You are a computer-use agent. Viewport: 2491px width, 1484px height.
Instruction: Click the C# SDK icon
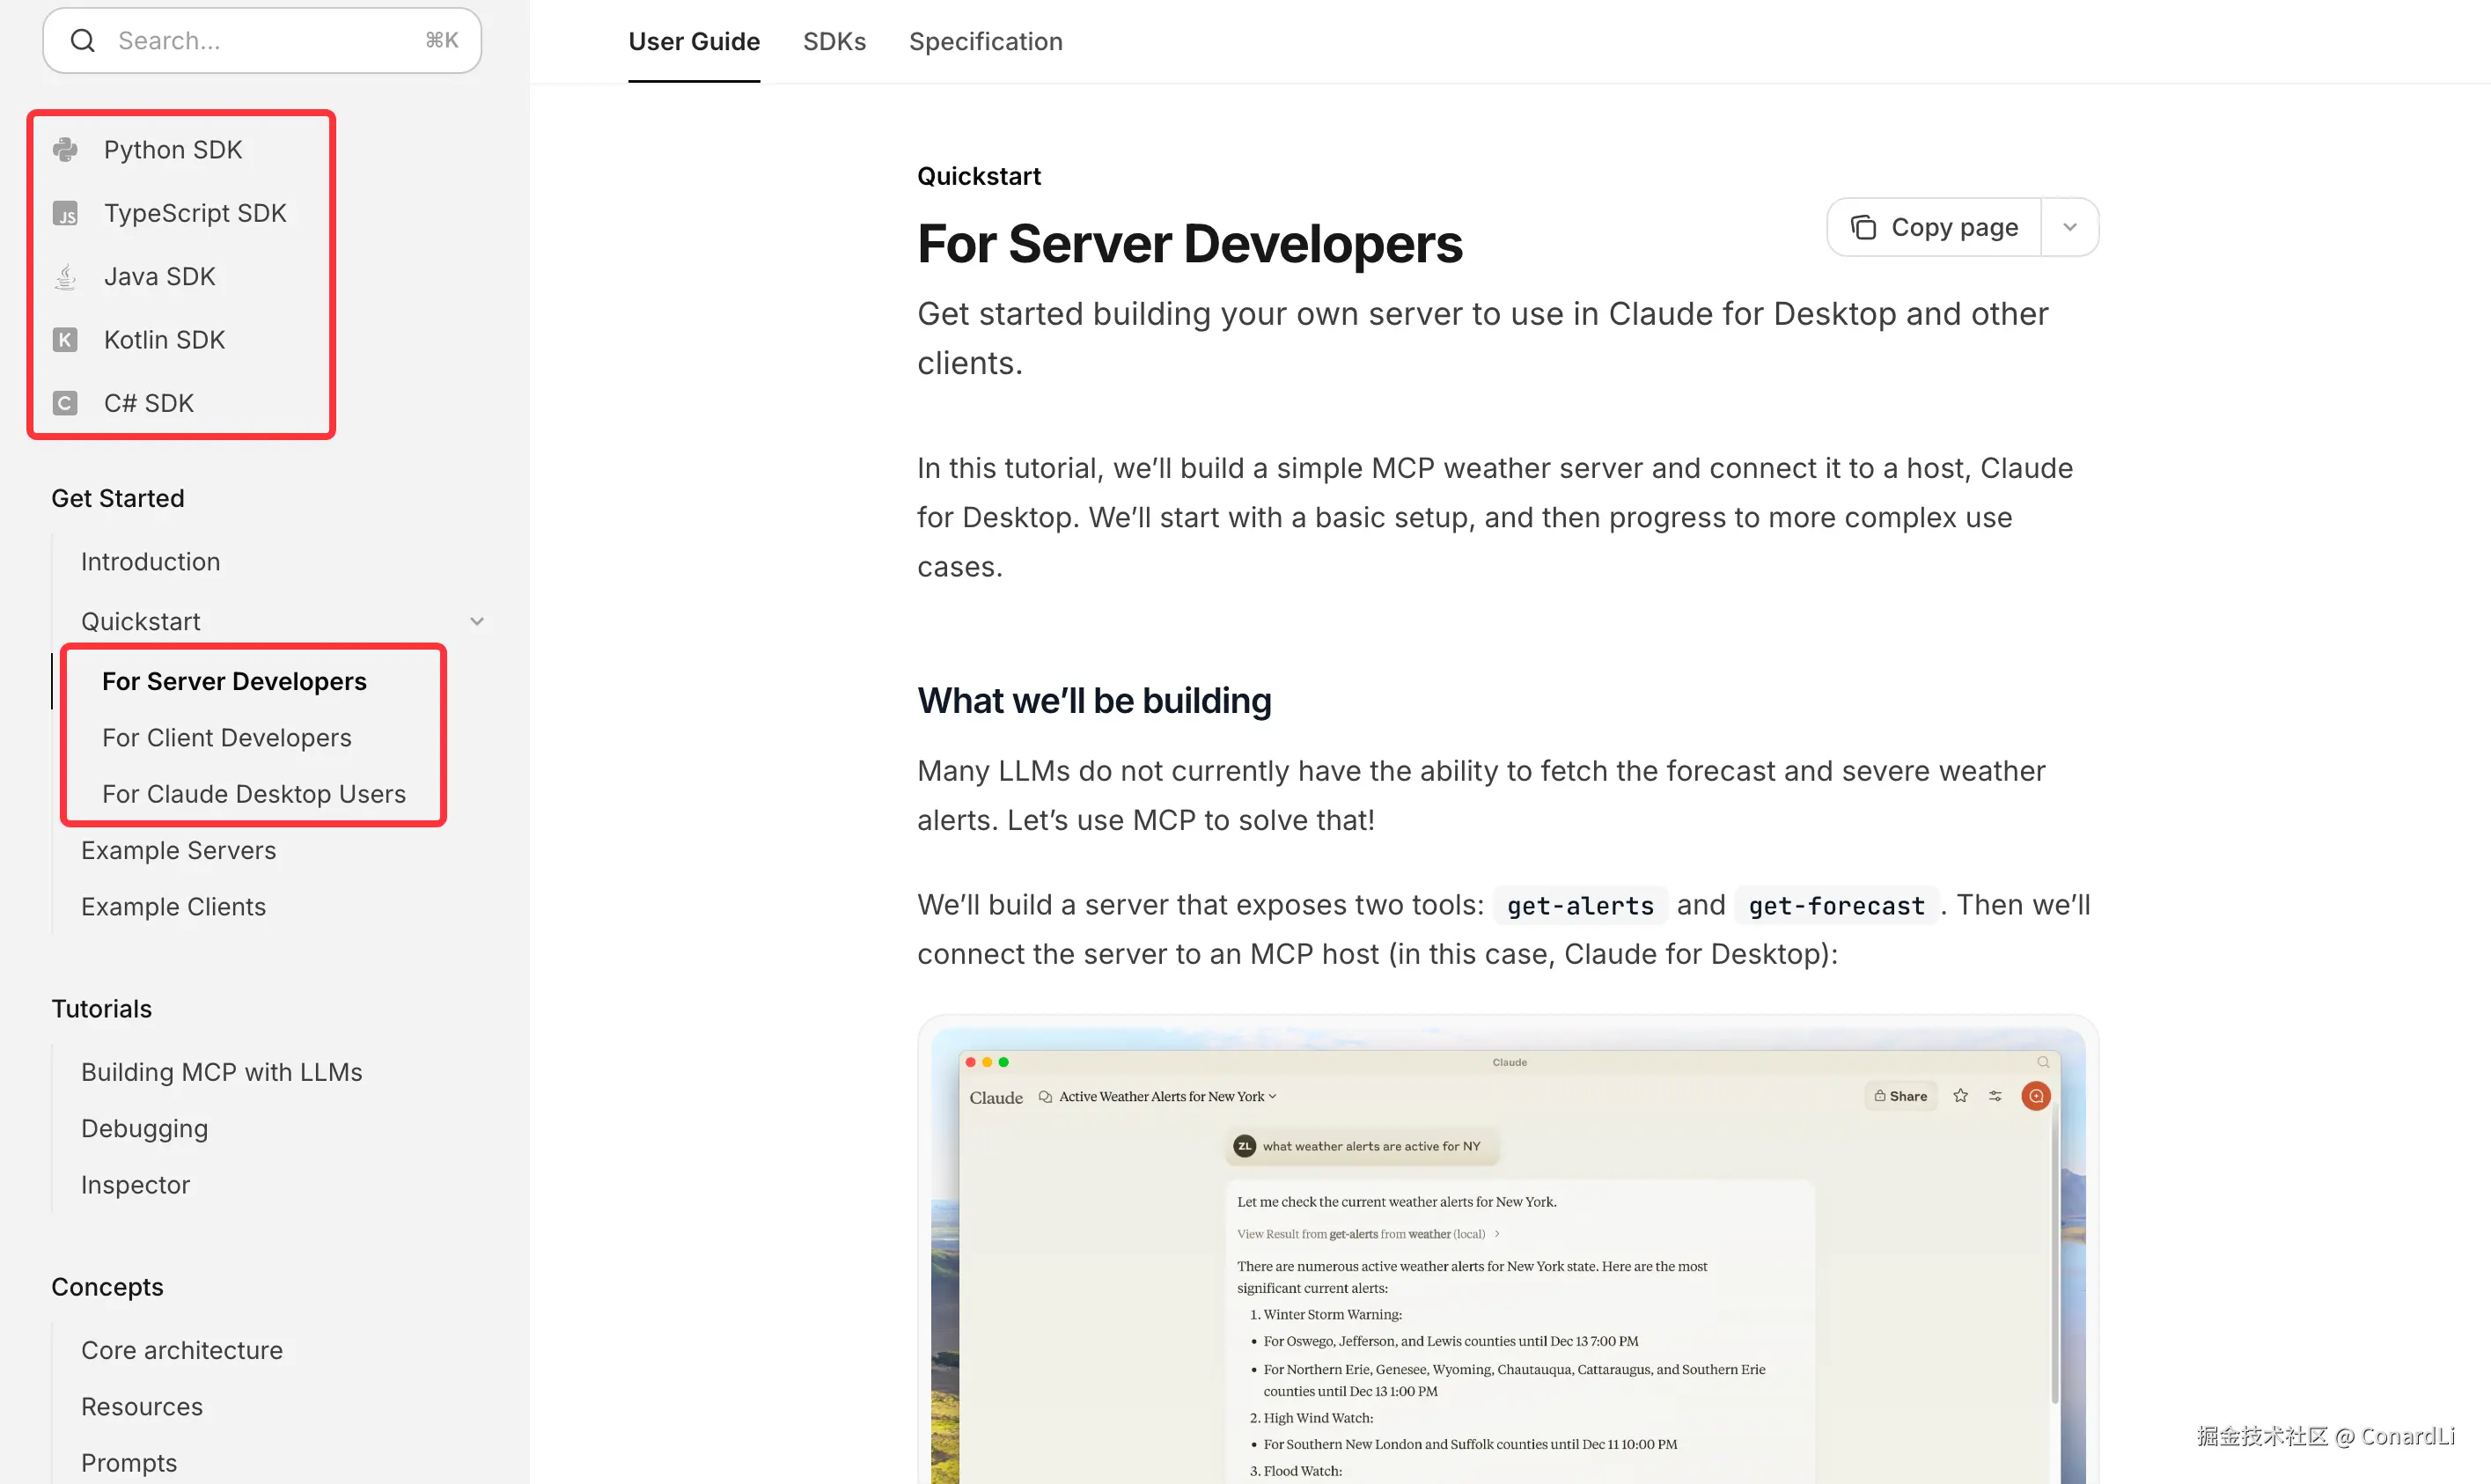click(x=65, y=403)
